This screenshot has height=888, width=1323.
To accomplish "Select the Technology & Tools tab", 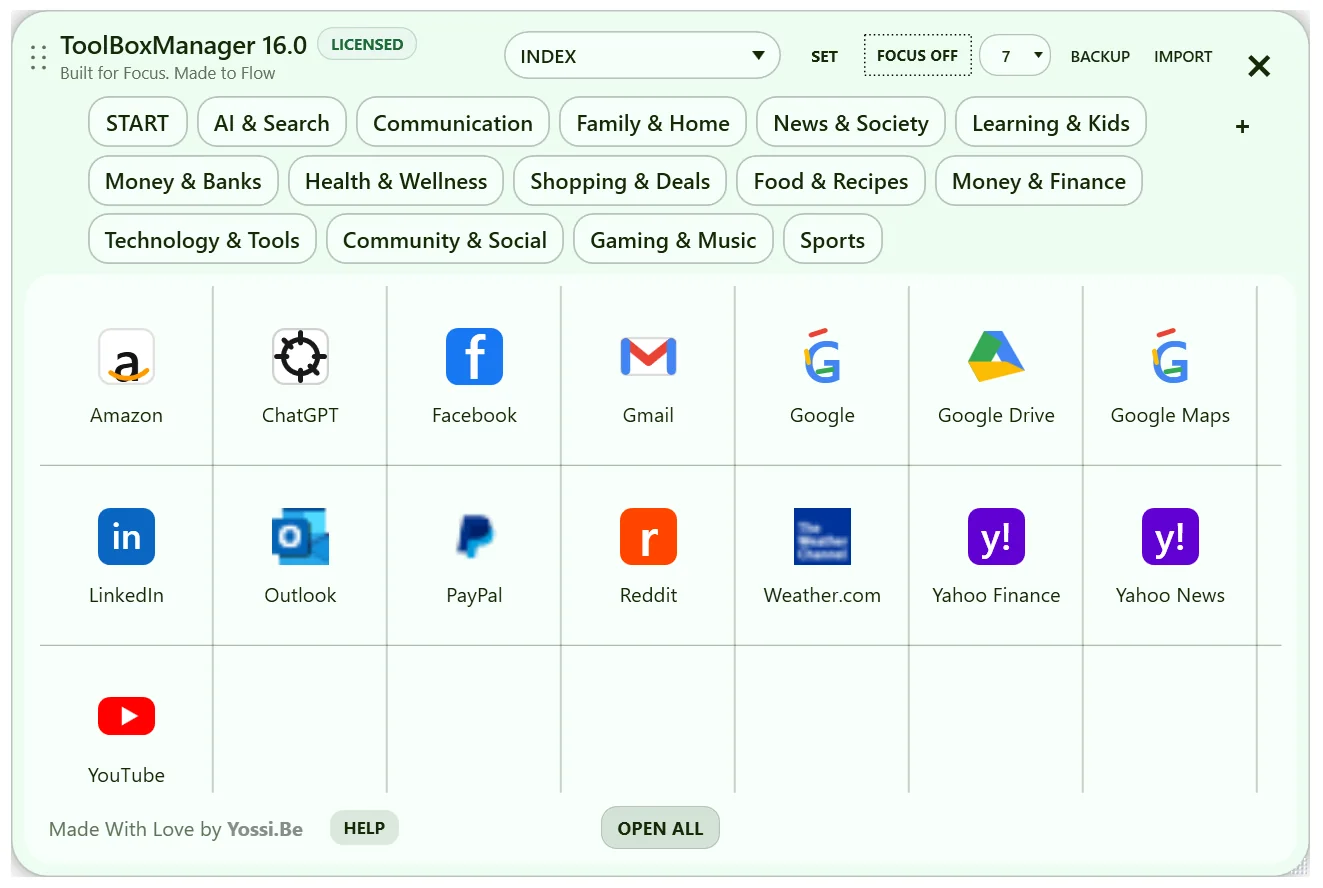I will [202, 240].
